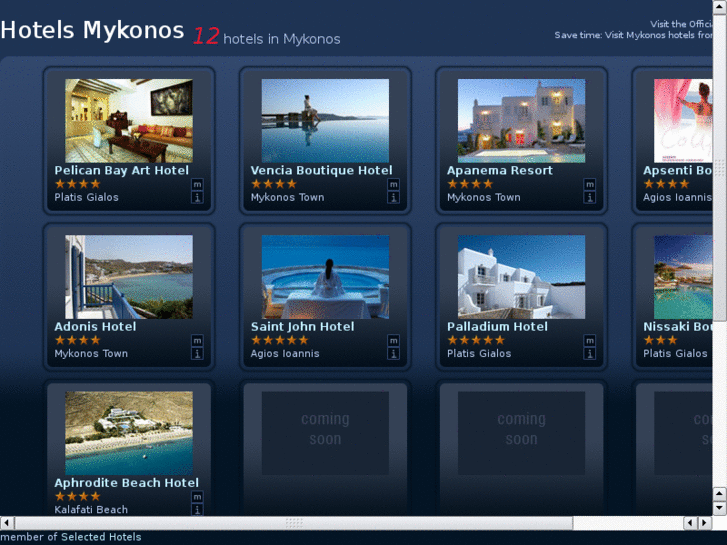Image resolution: width=727 pixels, height=545 pixels.
Task: Click the Nissaki hotel title
Action: point(677,327)
